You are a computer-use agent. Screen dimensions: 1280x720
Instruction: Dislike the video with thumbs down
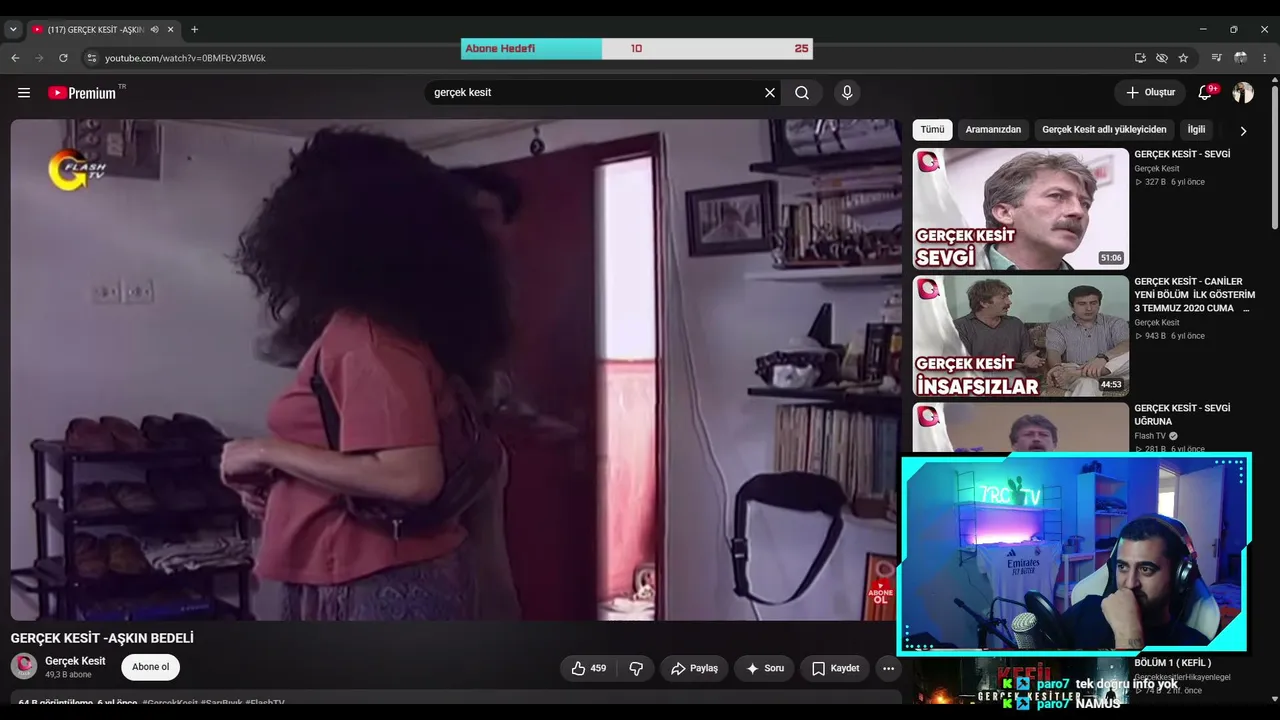click(635, 668)
